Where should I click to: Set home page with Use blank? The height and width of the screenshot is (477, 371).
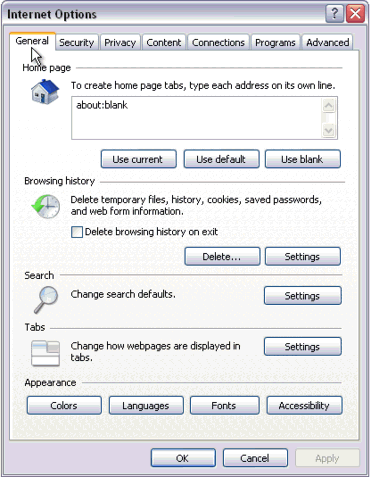(303, 159)
